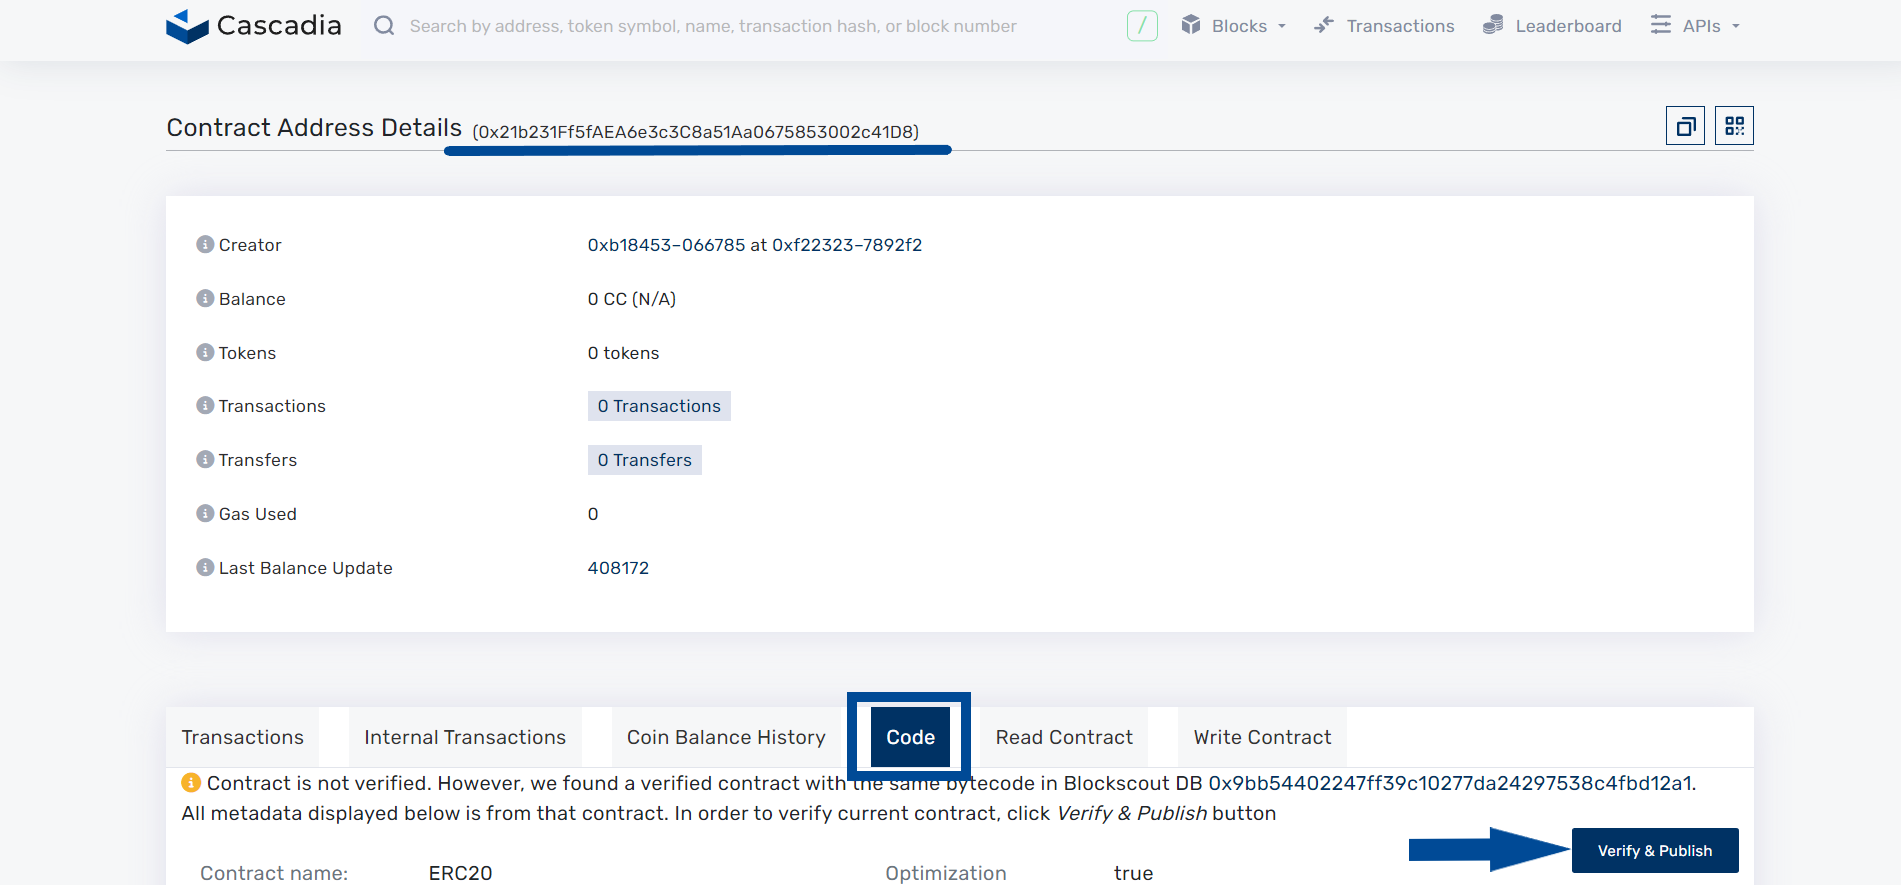The height and width of the screenshot is (885, 1901).
Task: Open the Transactions page in the top navigation
Action: click(1385, 26)
